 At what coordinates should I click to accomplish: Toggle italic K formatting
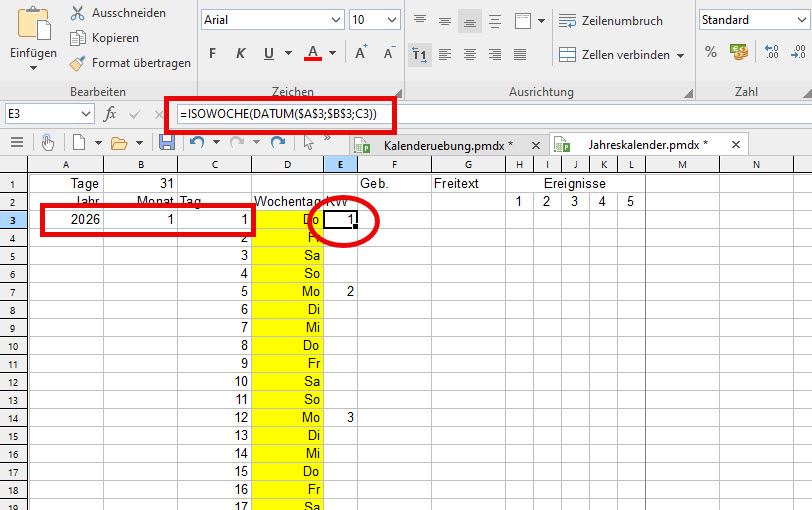240,53
